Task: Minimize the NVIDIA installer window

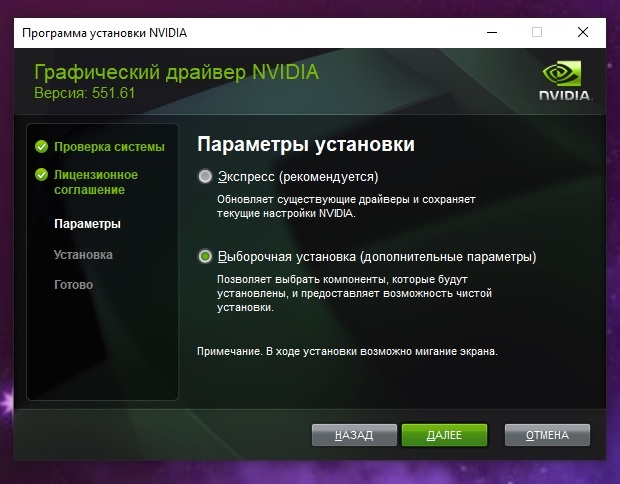Action: coord(492,32)
